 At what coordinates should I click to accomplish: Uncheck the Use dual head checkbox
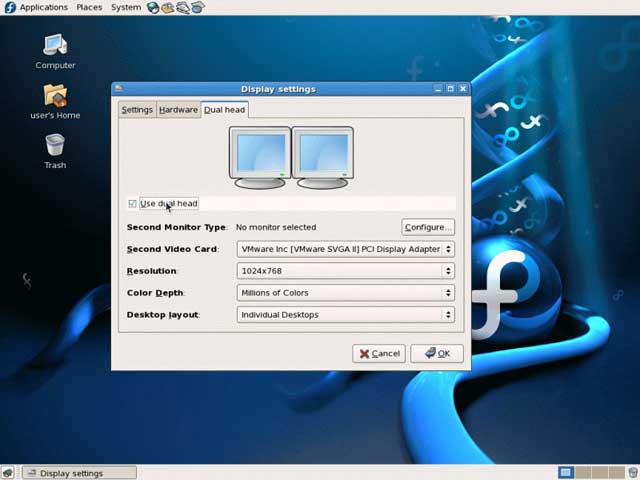[132, 204]
